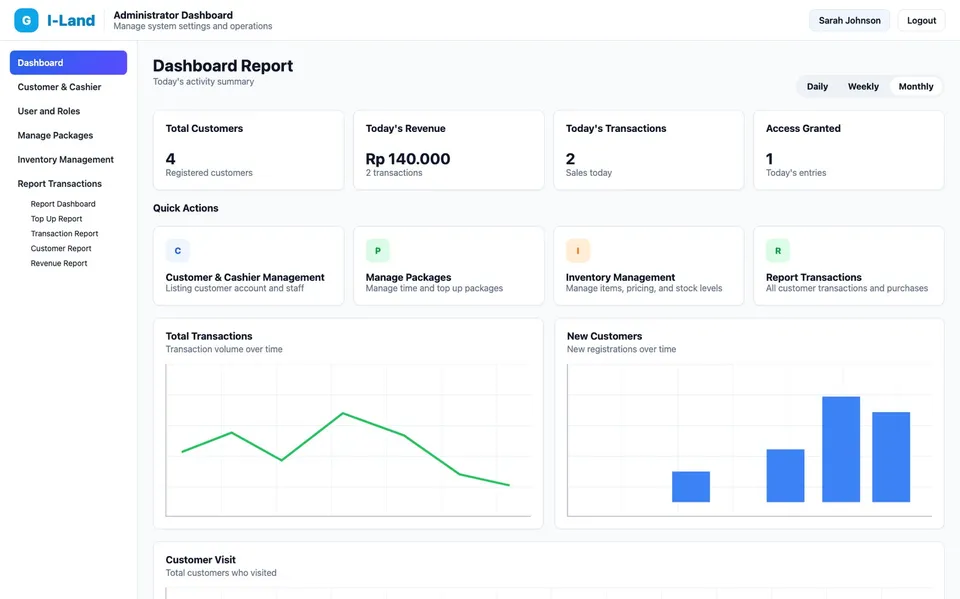Open the Transaction Report sub-item
Image resolution: width=960 pixels, height=599 pixels.
click(x=64, y=233)
